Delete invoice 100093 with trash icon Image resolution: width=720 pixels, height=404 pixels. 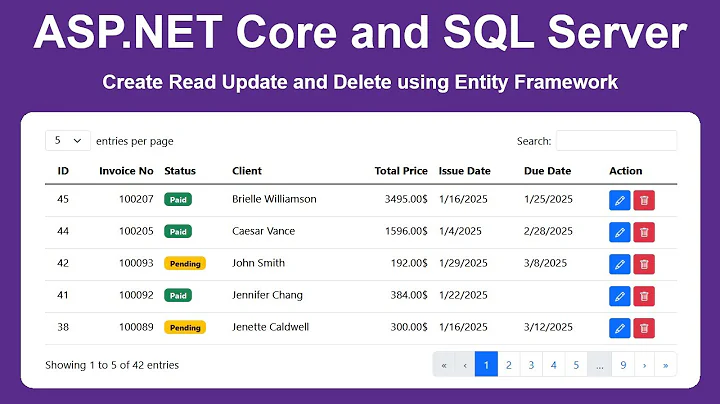(x=644, y=264)
